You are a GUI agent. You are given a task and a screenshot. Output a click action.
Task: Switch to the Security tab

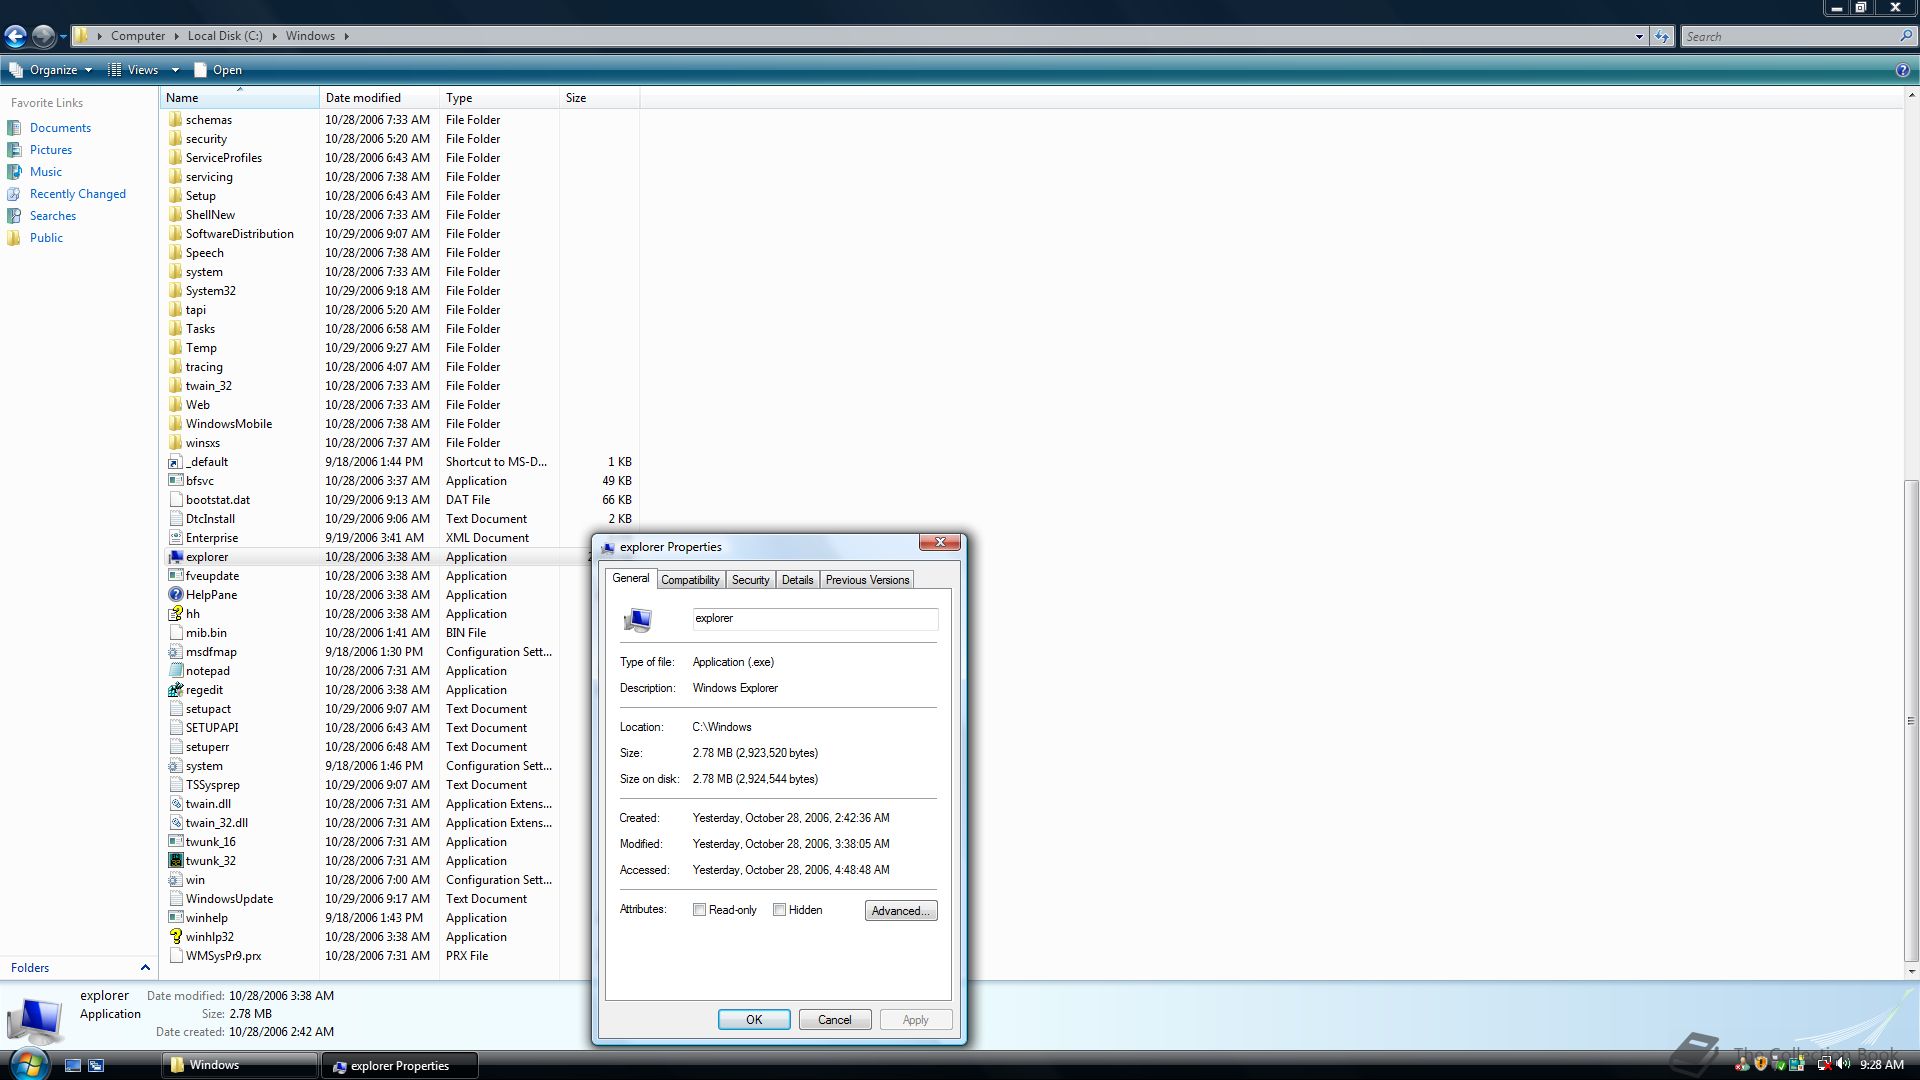click(750, 580)
